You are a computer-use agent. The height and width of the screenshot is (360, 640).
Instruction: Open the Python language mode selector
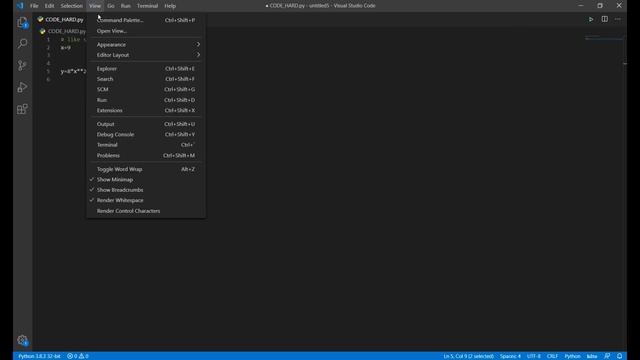572,356
